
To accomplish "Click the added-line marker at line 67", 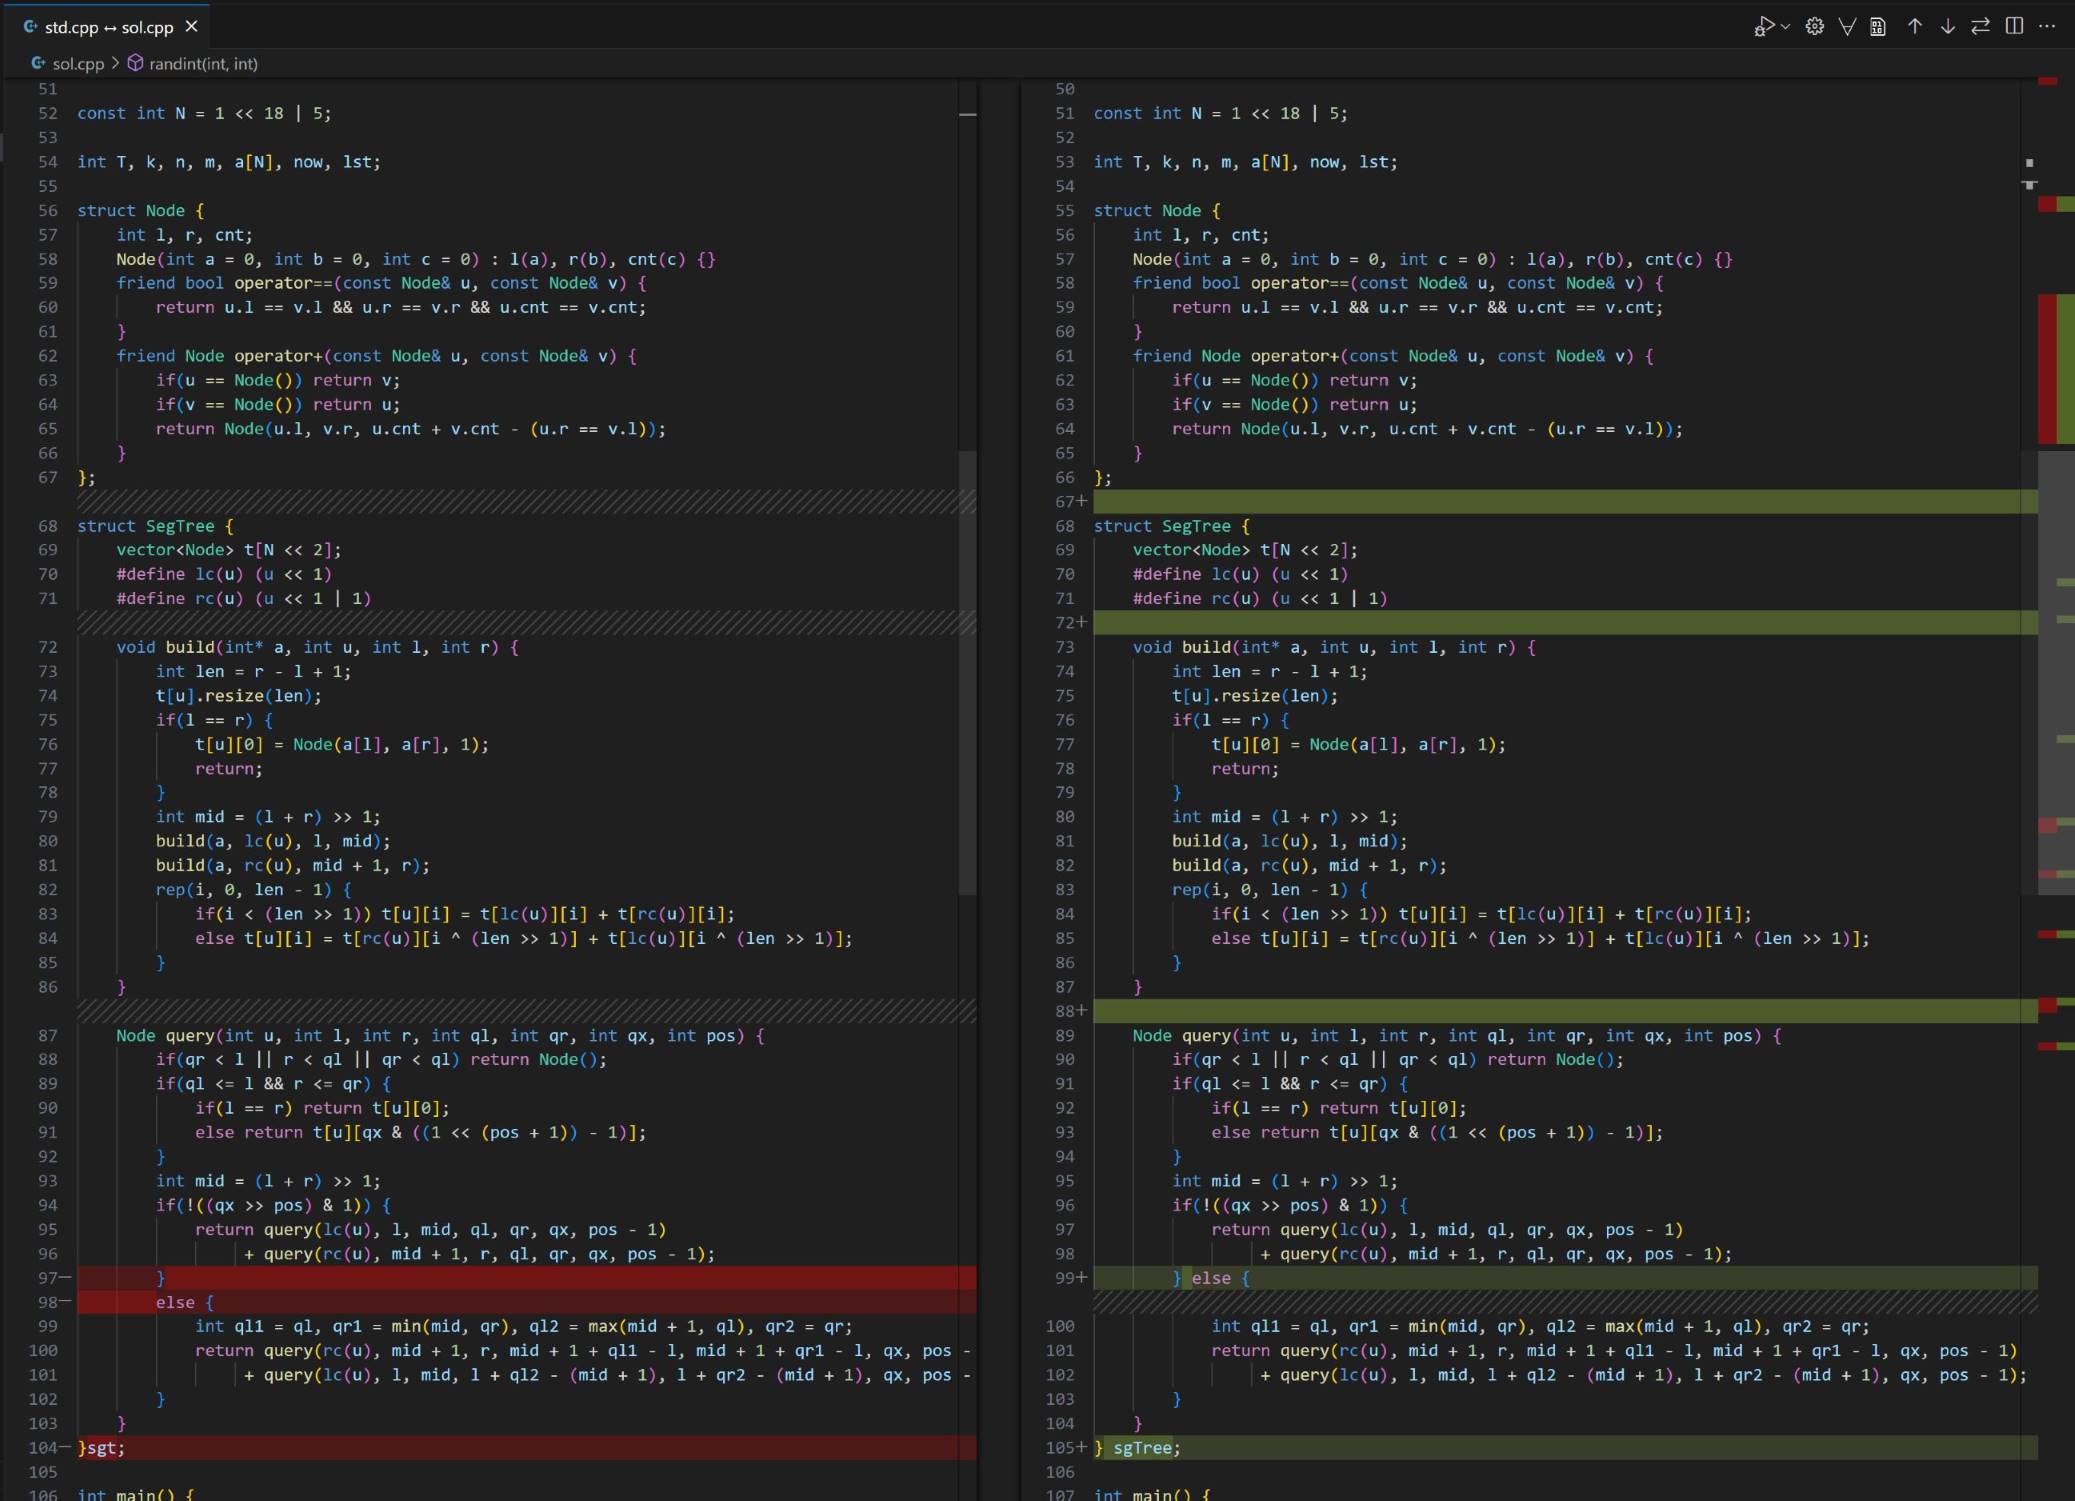I will click(x=1081, y=502).
